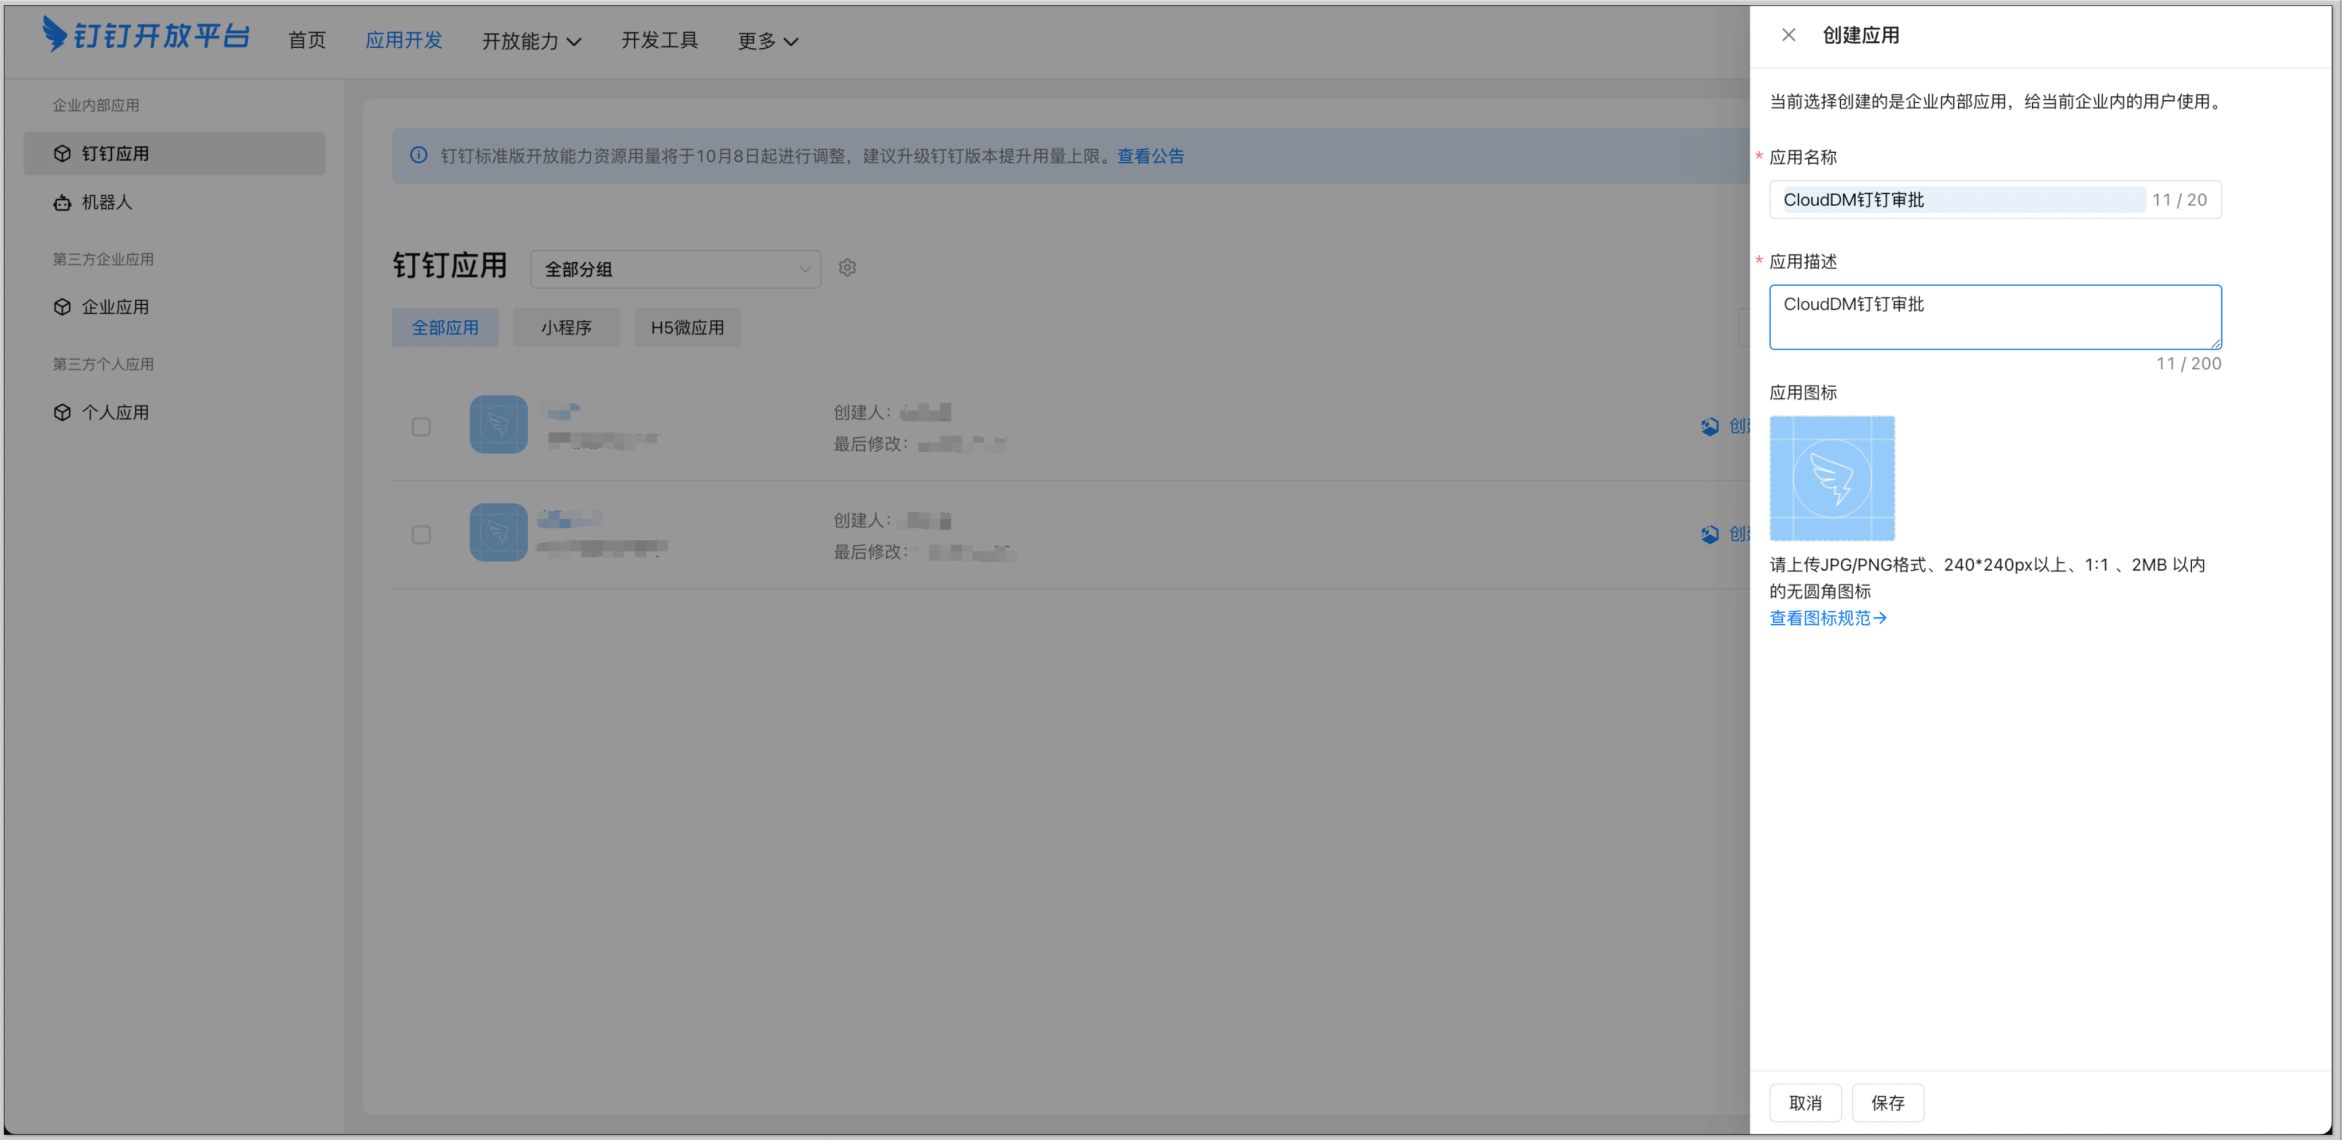The height and width of the screenshot is (1140, 2342).
Task: Expand the 更多 menu
Action: click(767, 41)
